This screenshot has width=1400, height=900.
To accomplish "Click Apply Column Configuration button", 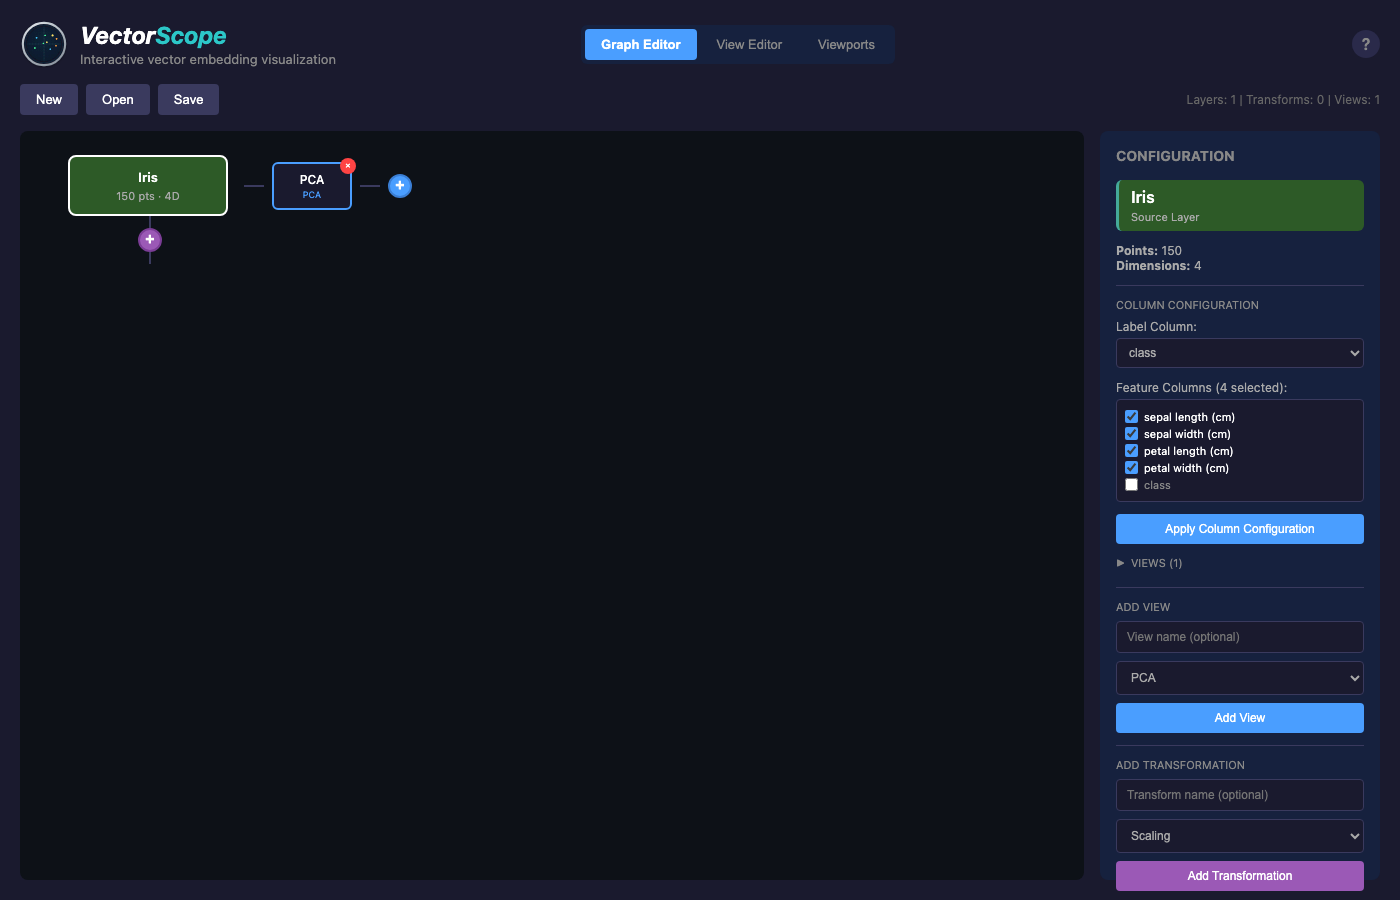I will point(1239,529).
